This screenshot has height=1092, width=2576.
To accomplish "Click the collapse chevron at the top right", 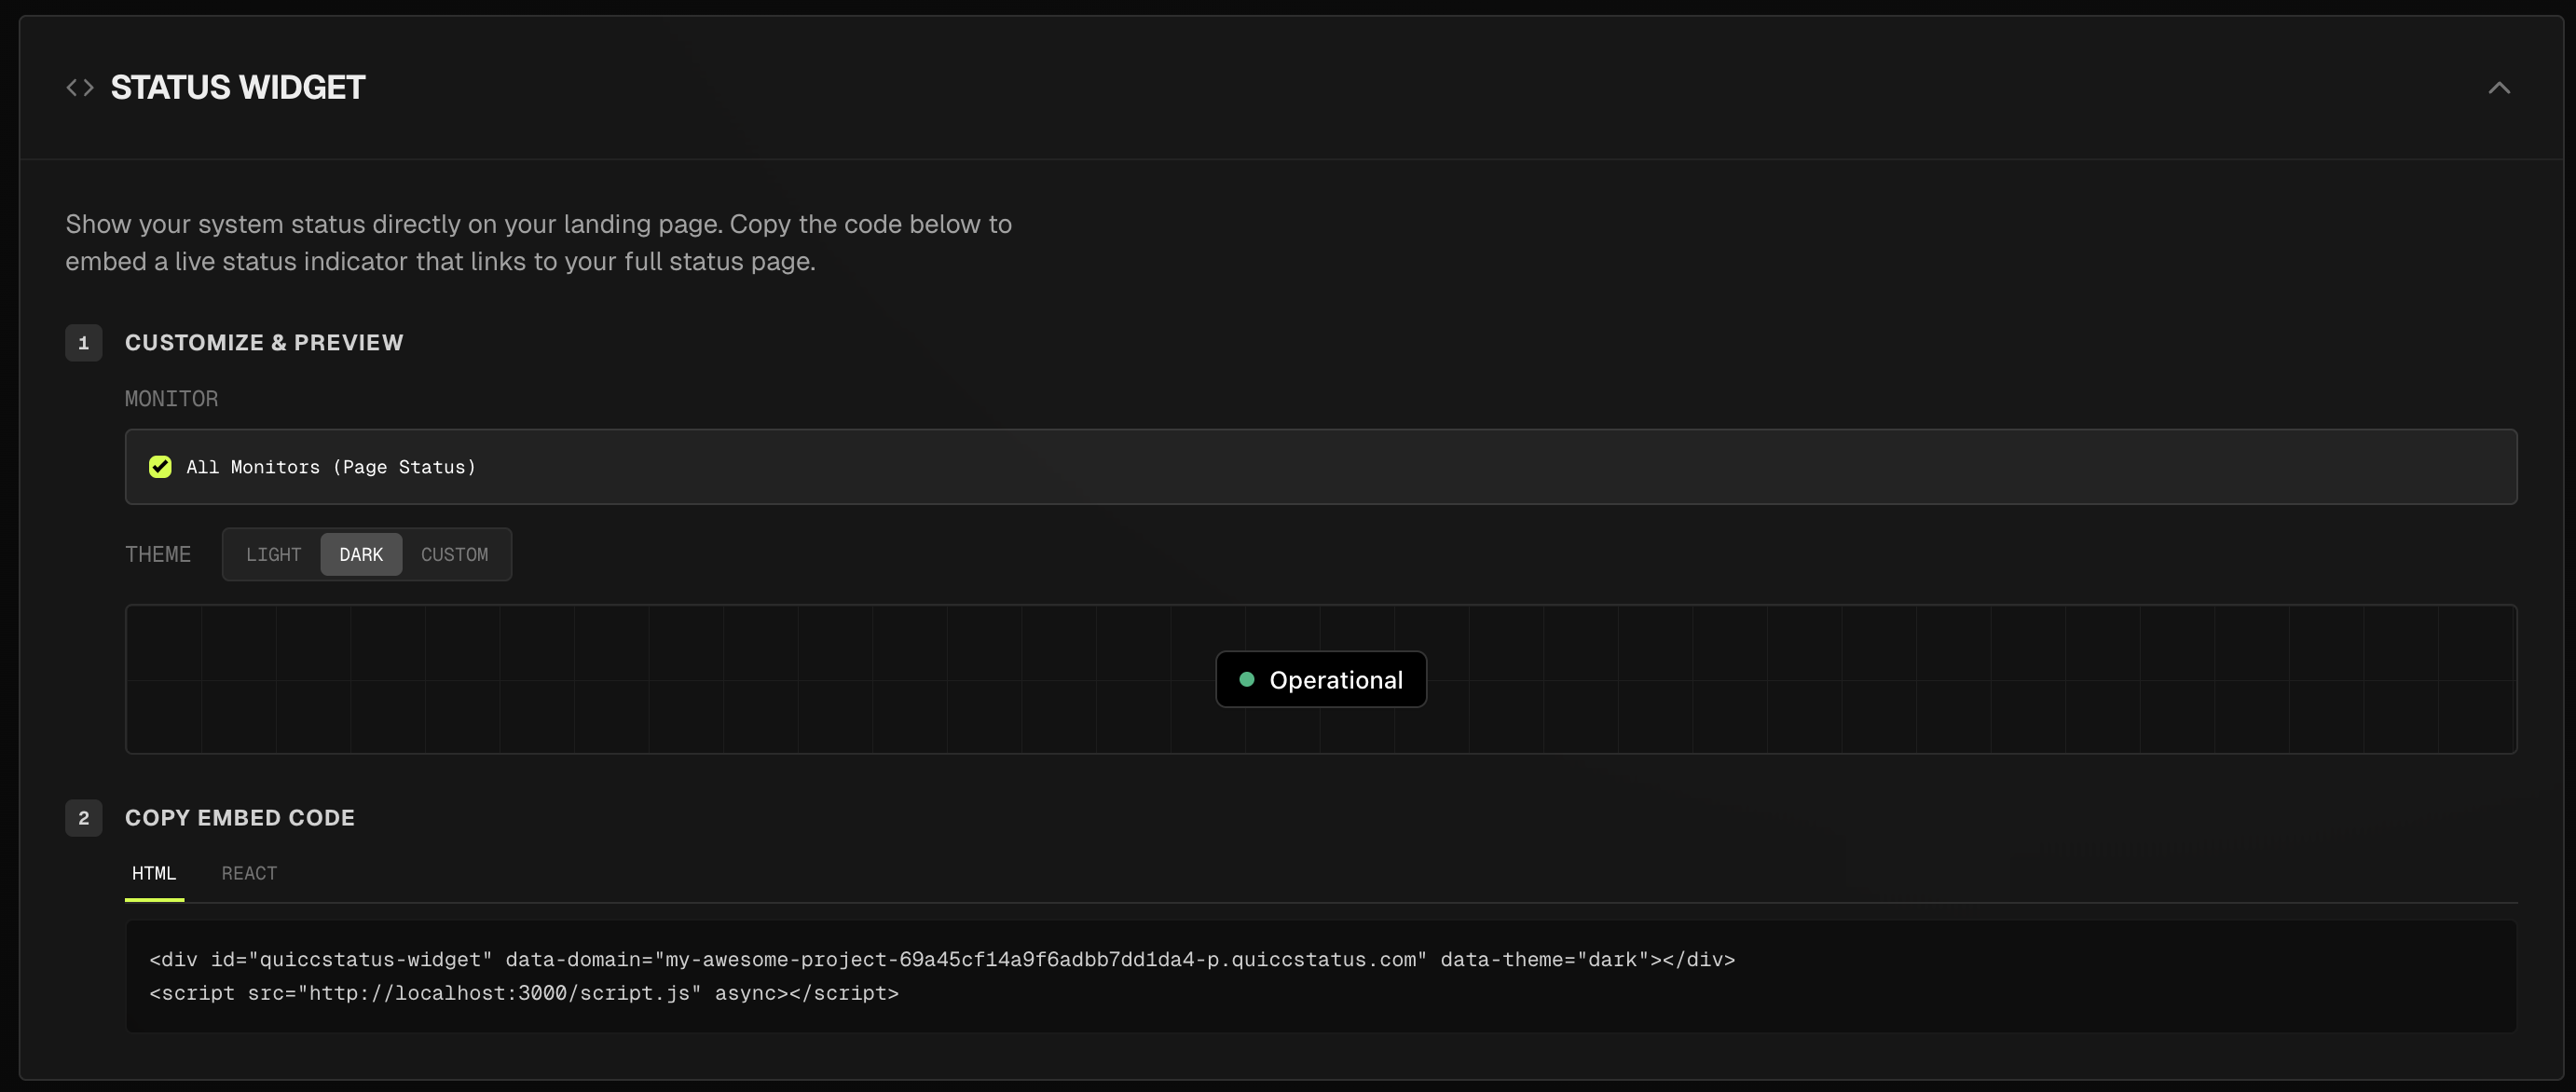I will pos(2499,87).
